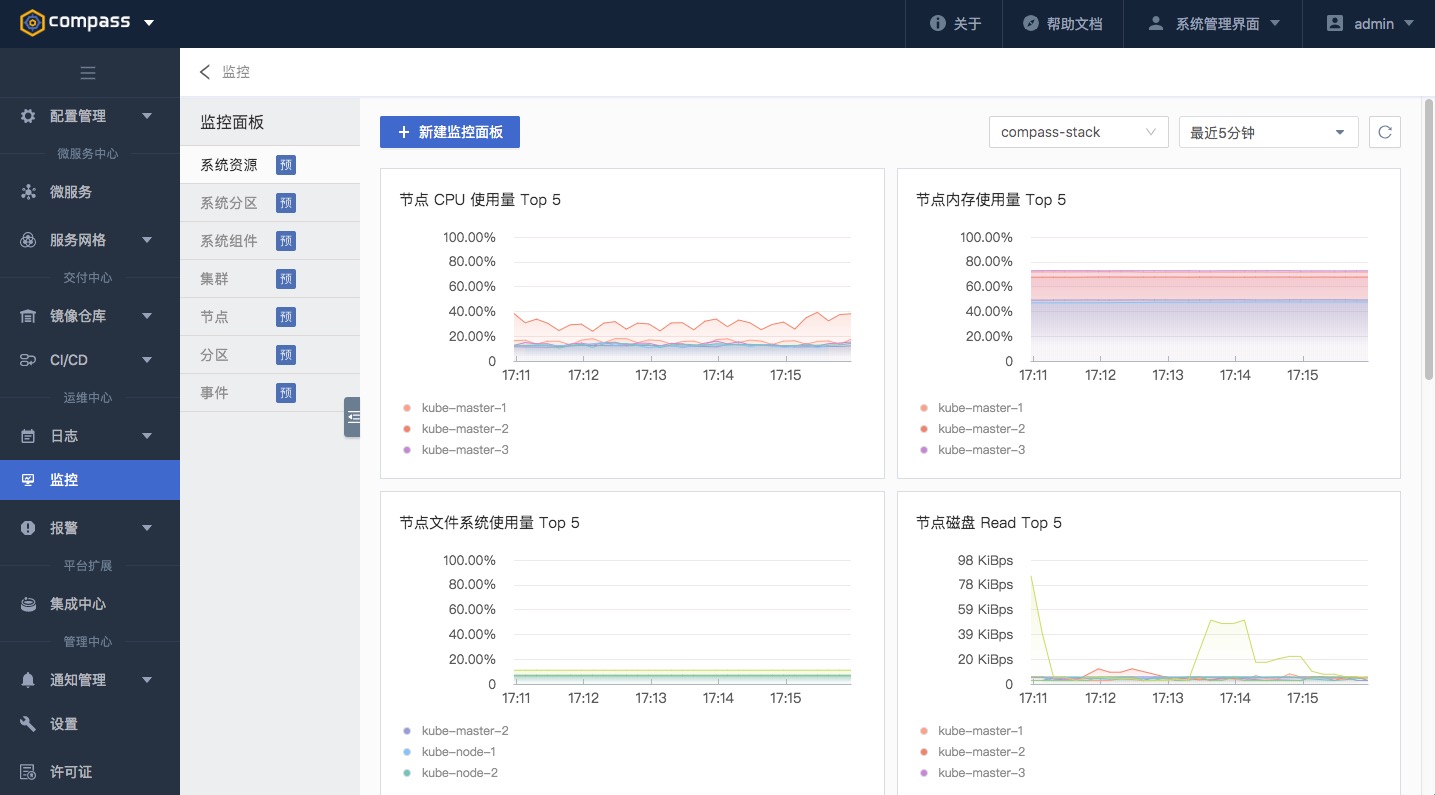
Task: Click the 报警 alert icon
Action: (28, 528)
